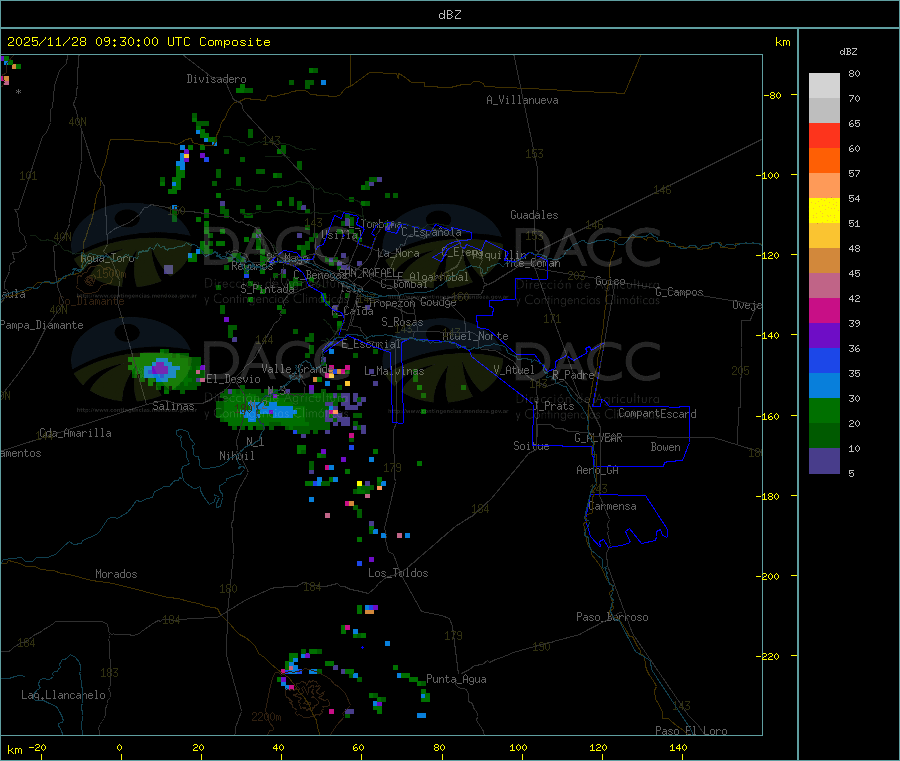900x761 pixels.
Task: Click the 'V_Atuel' label
Action: (514, 370)
